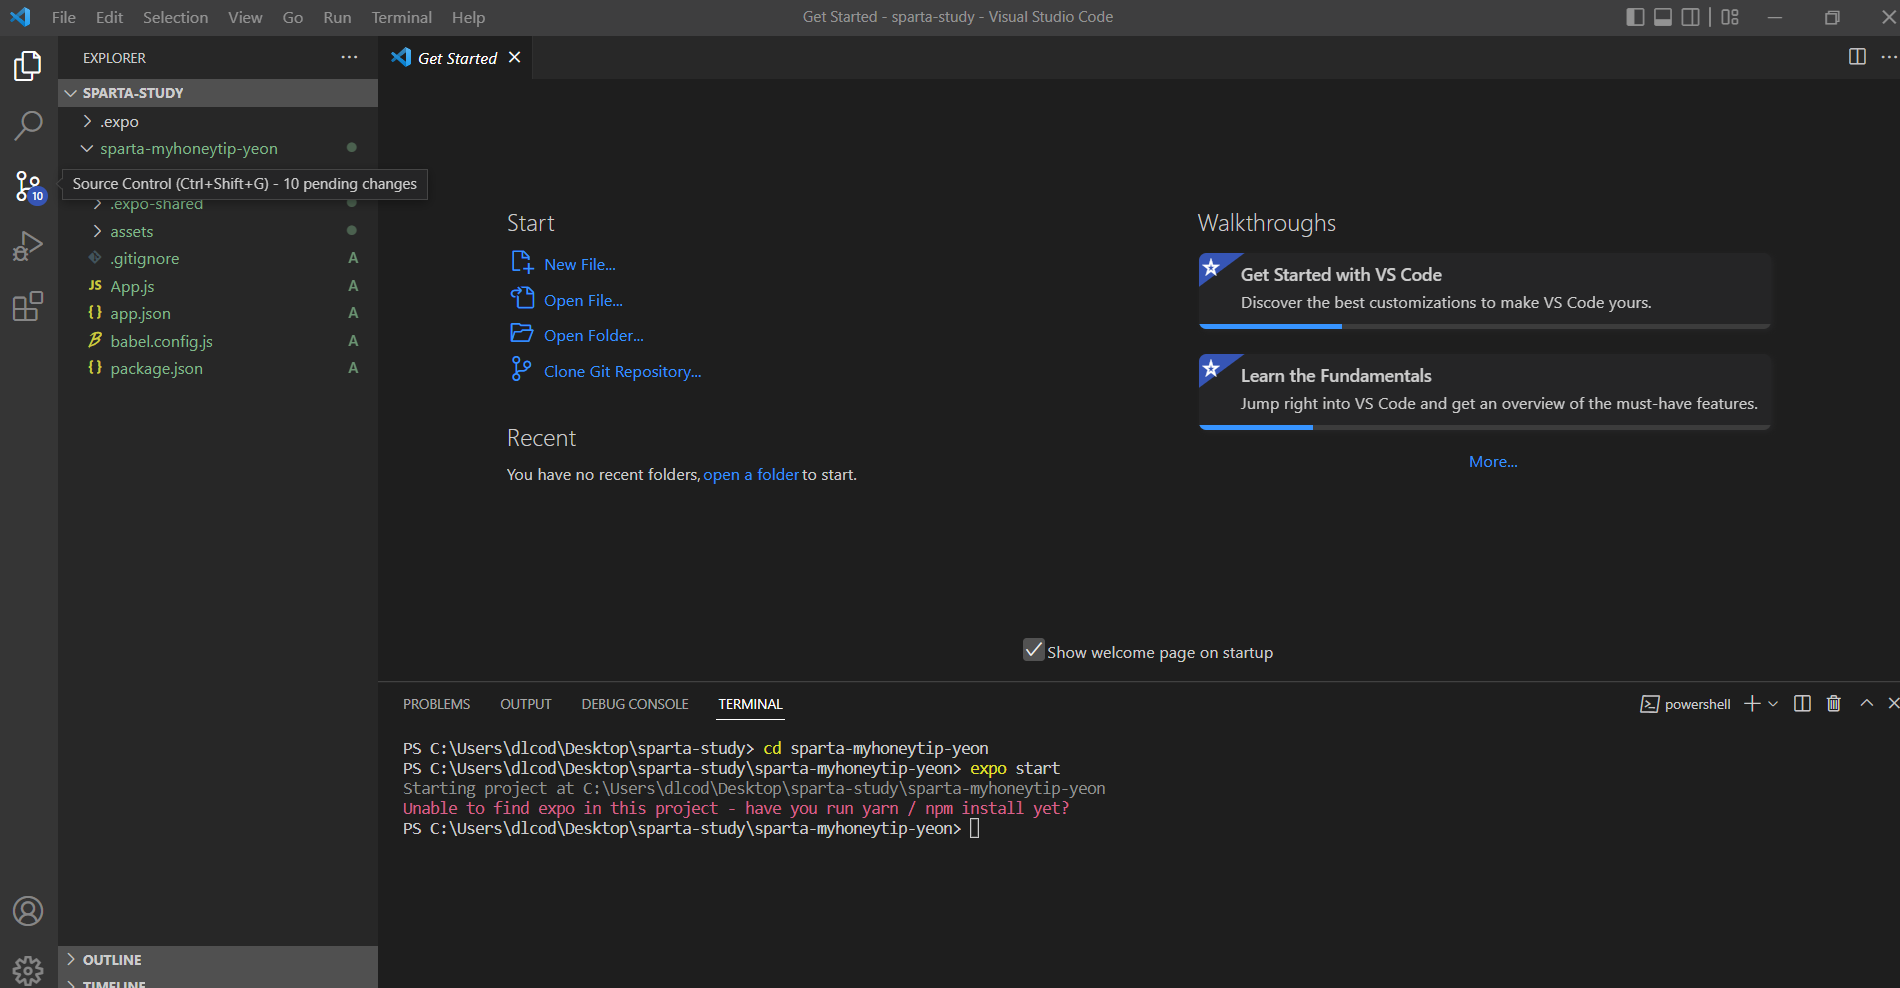
Task: Toggle bottom panel layout icon
Action: click(x=1663, y=17)
